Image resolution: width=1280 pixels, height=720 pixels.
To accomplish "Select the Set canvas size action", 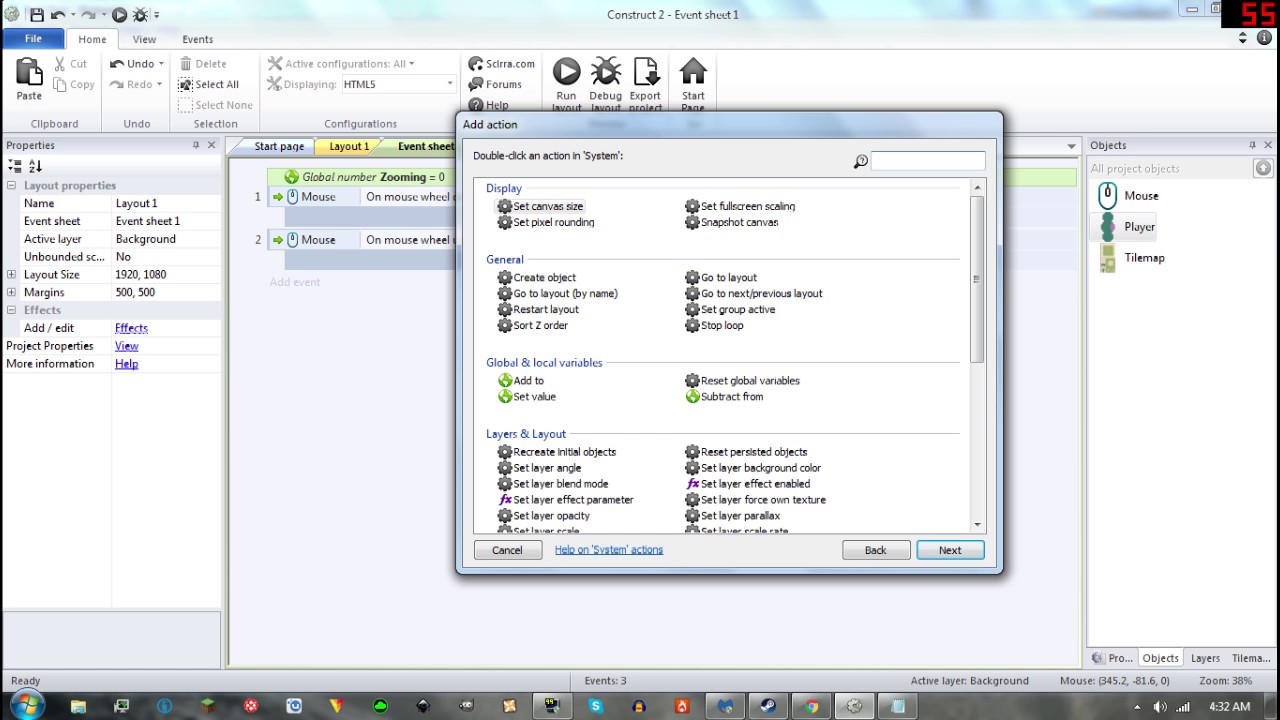I will point(541,206).
